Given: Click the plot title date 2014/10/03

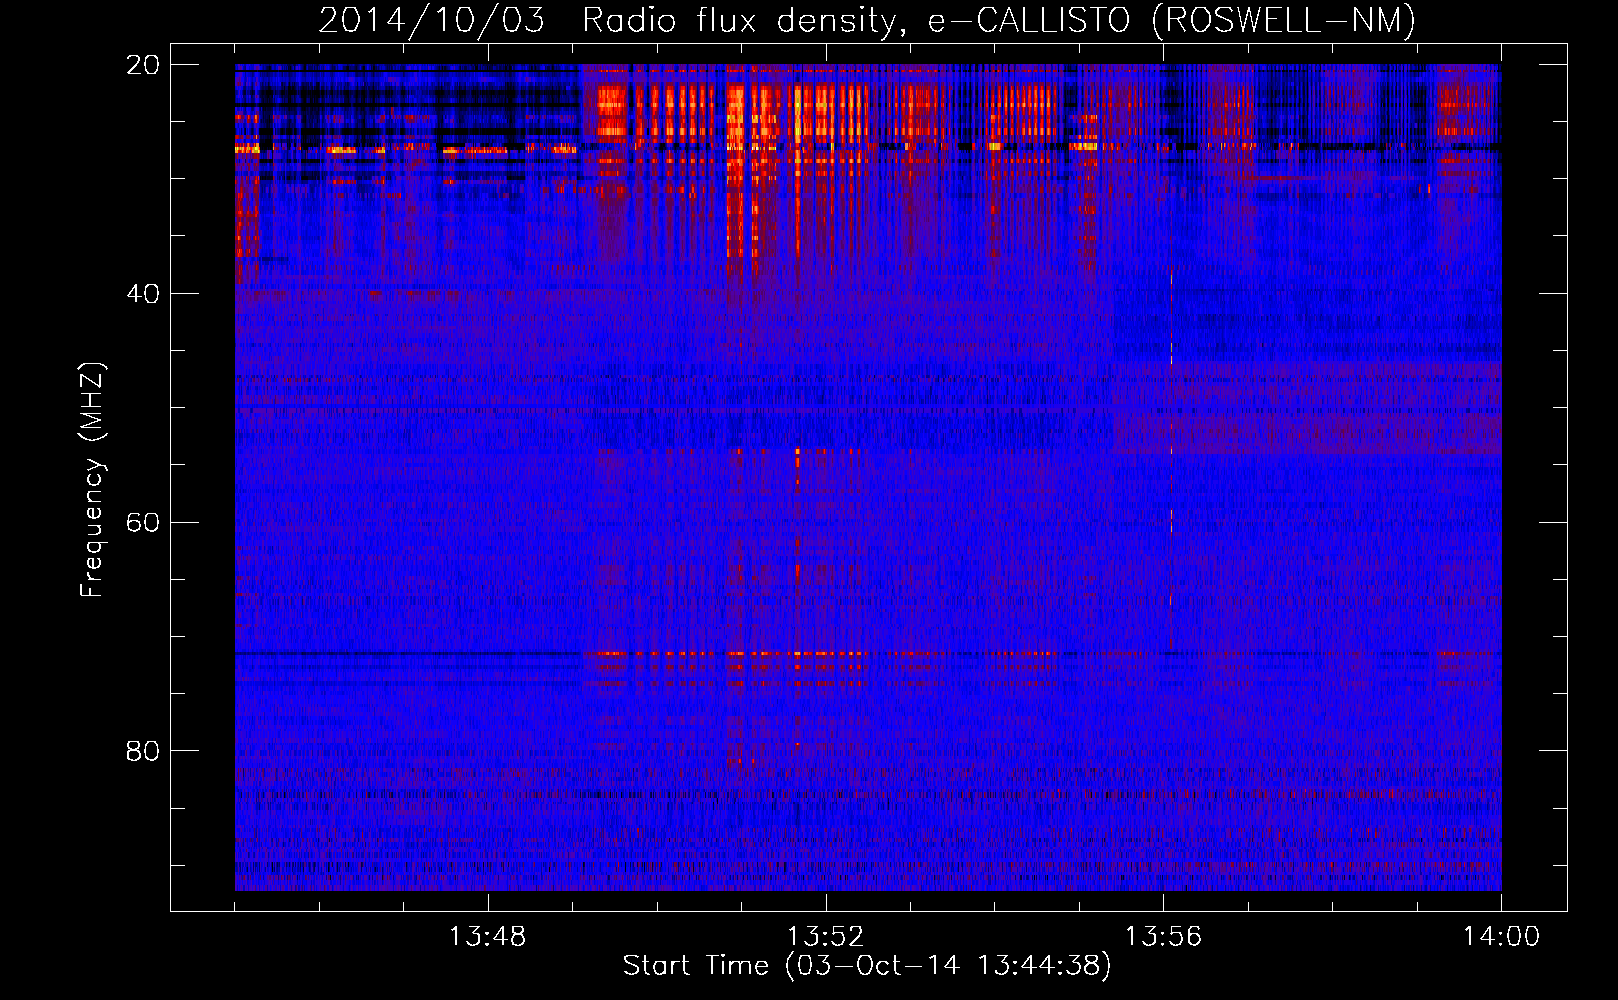Looking at the screenshot, I should [431, 21].
